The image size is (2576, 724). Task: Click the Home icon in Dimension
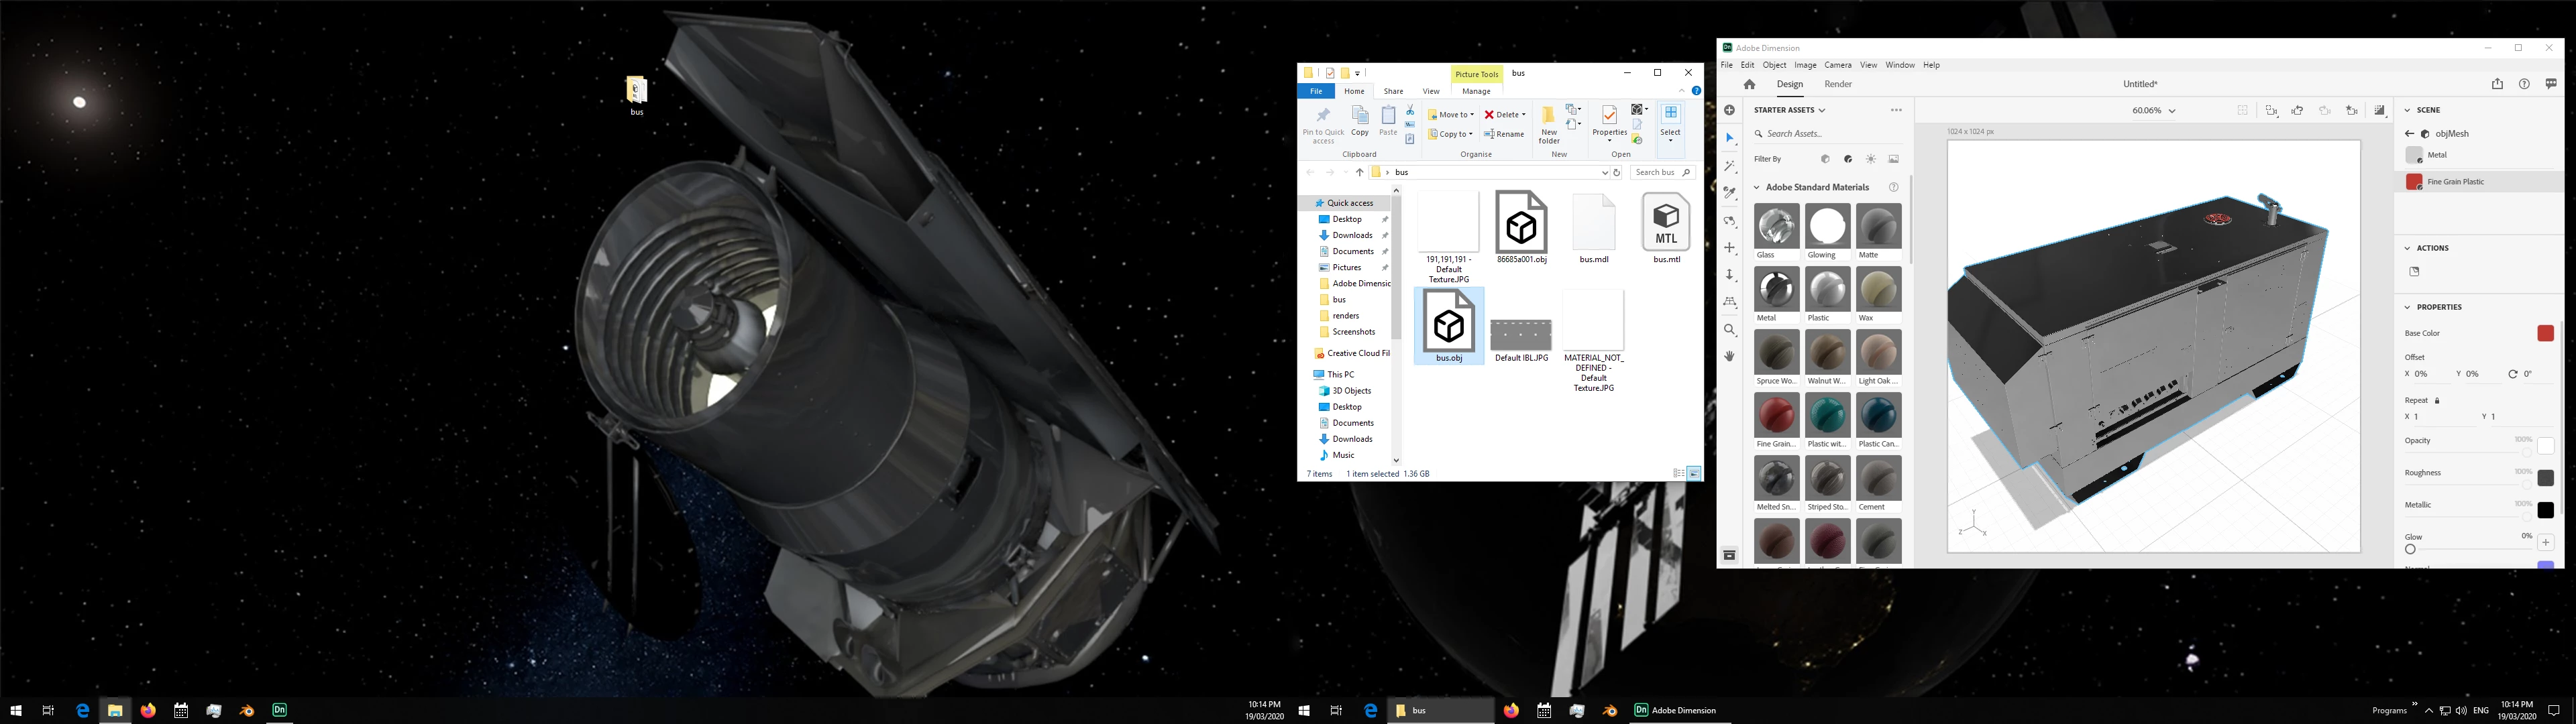pyautogui.click(x=1749, y=84)
